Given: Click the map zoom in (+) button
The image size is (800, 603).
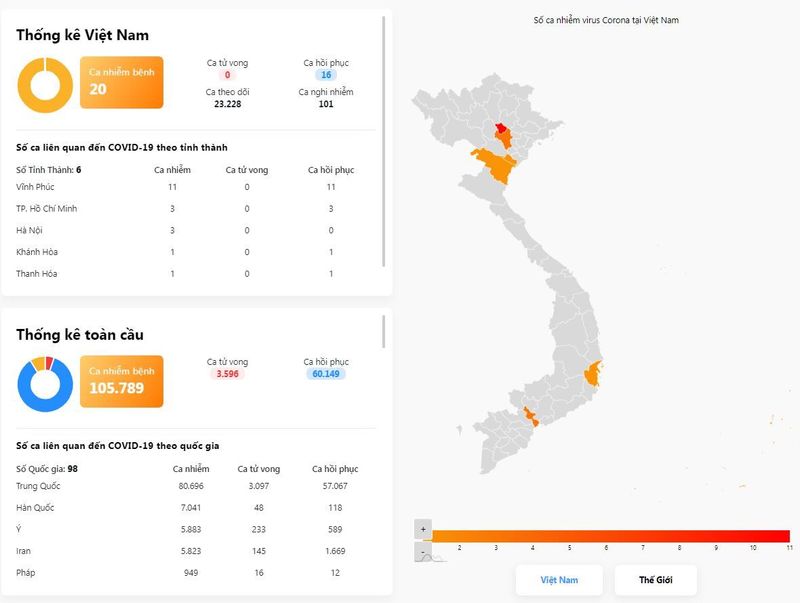Looking at the screenshot, I should [424, 528].
